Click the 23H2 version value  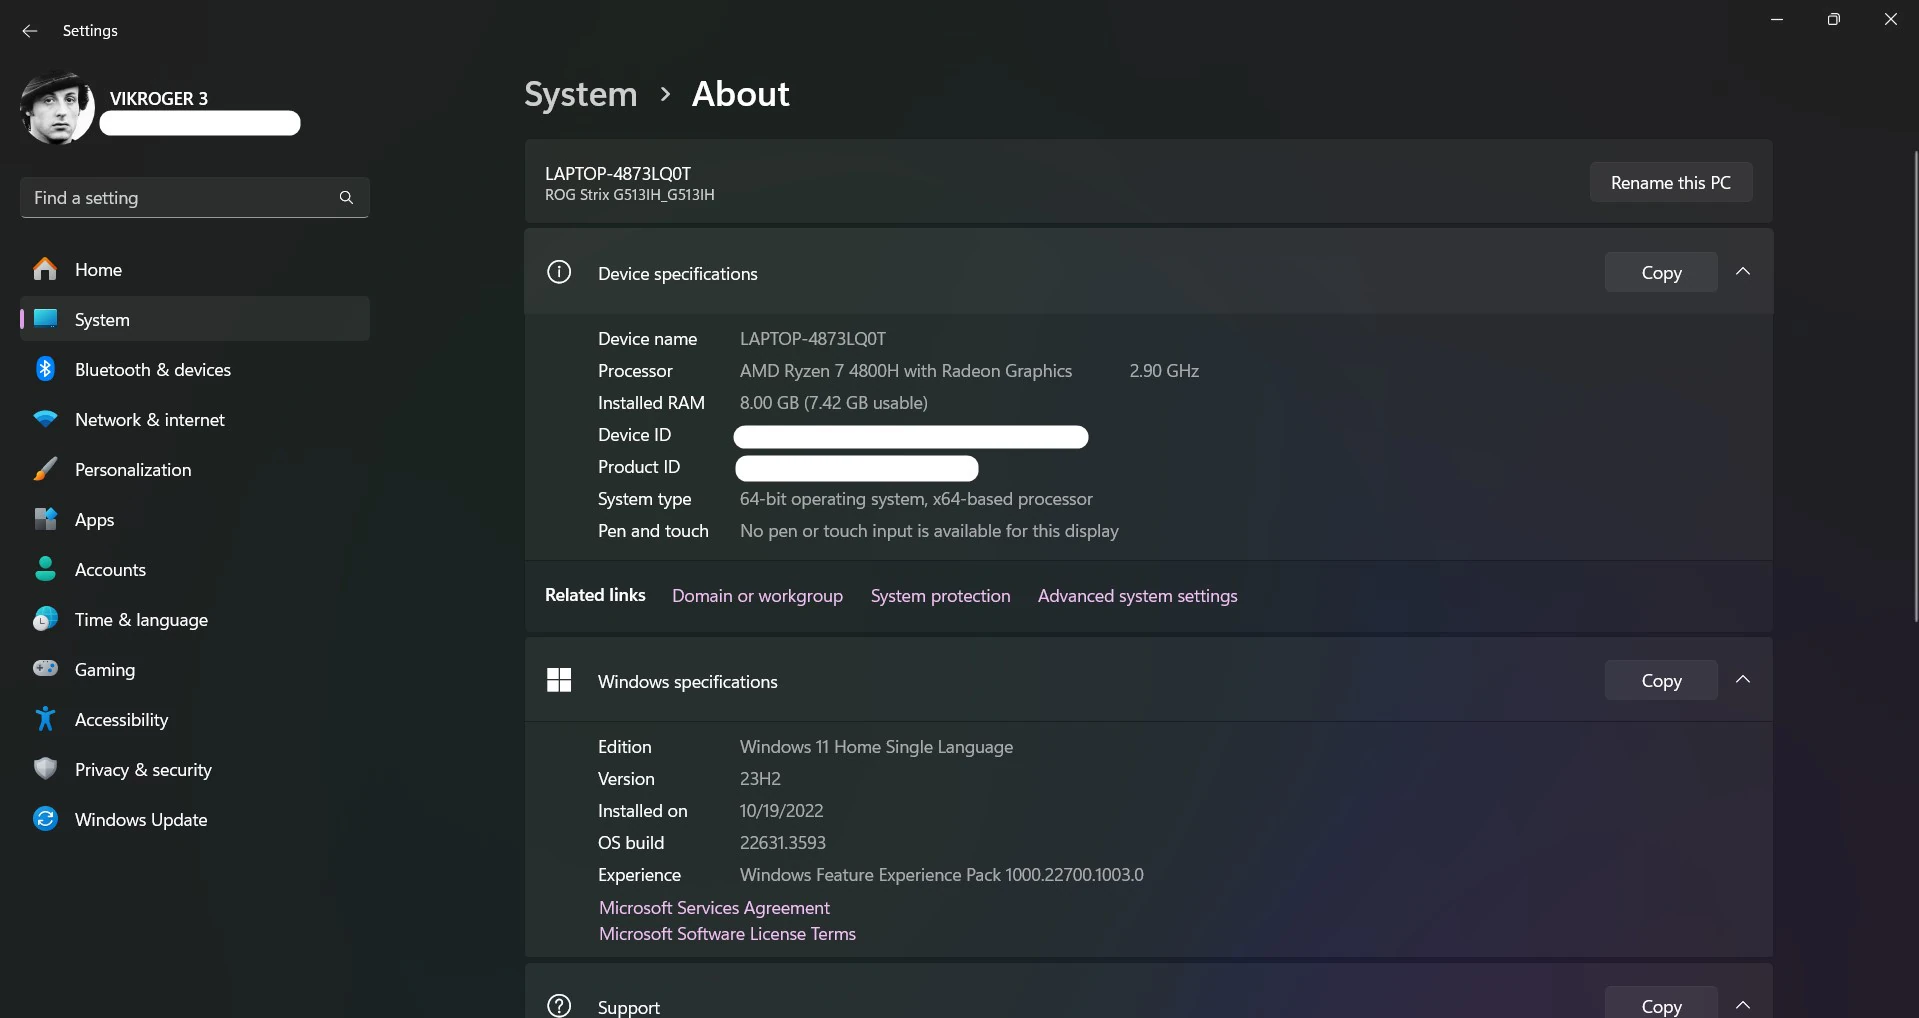coord(760,779)
